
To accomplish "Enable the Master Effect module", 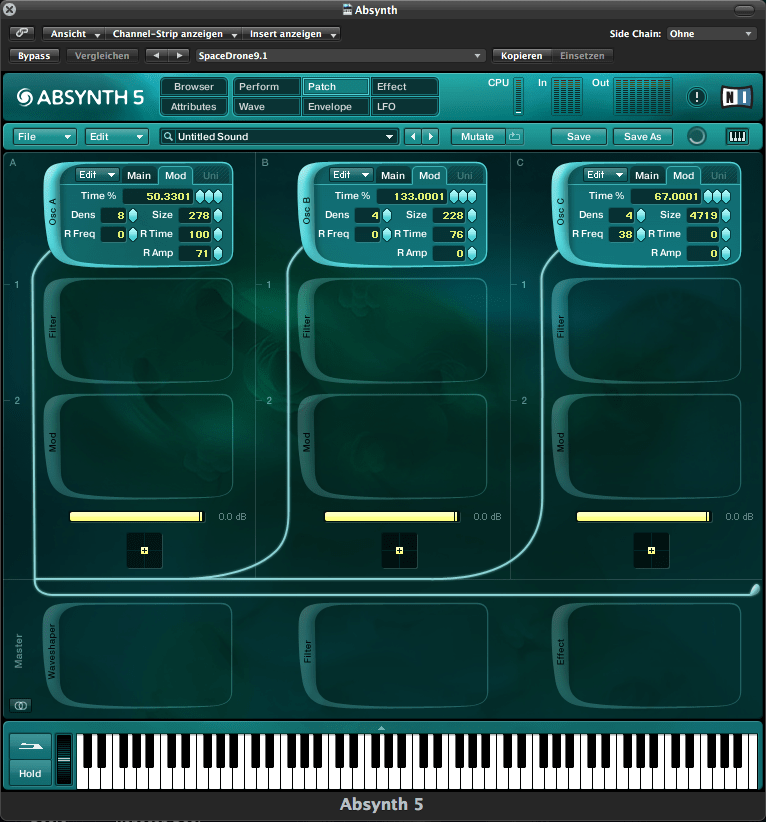I will [560, 652].
